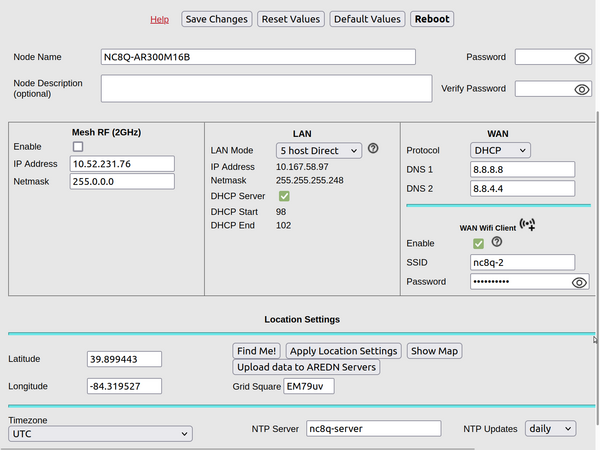
Task: Click the vertical page scrollbar
Action: point(597,268)
